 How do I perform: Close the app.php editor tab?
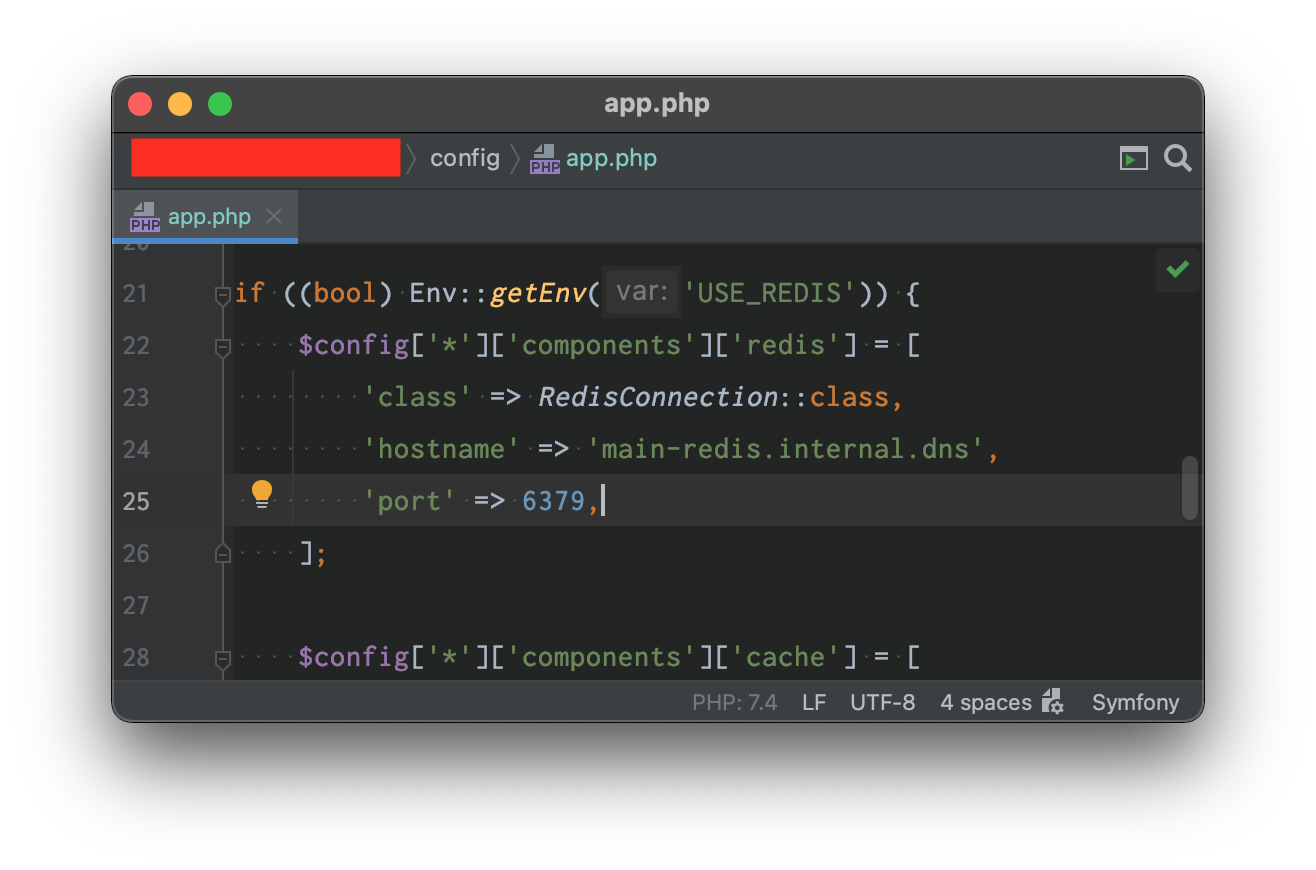(x=274, y=216)
